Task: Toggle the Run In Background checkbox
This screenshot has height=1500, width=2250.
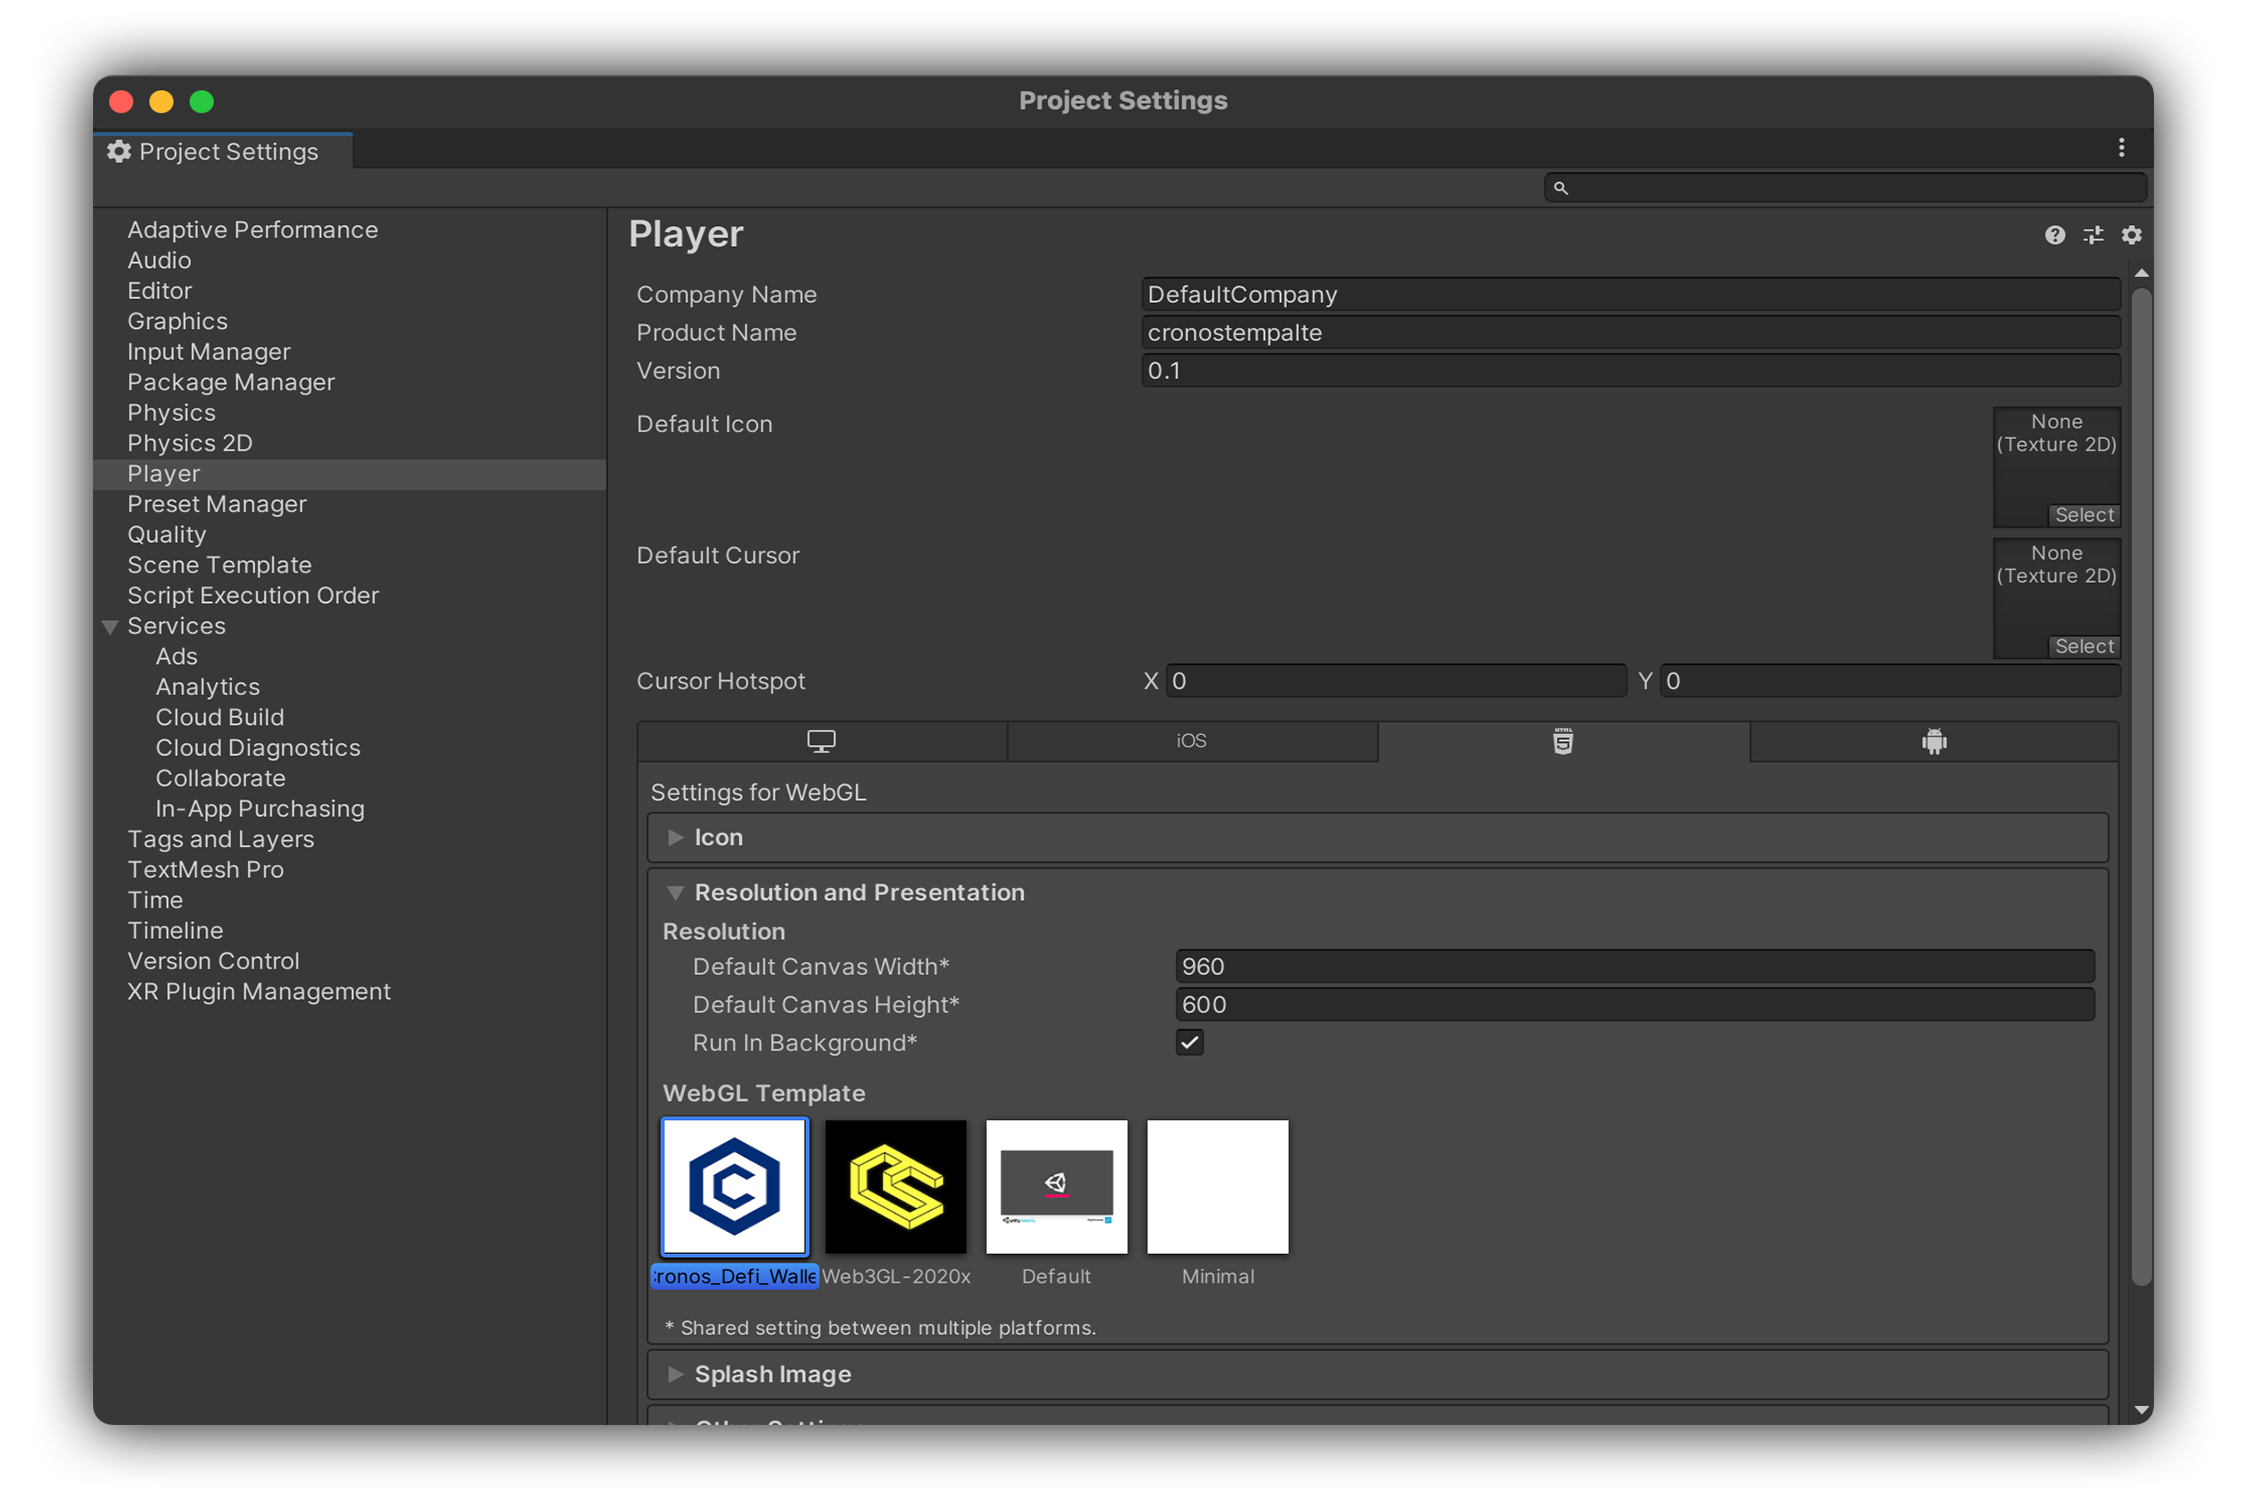Action: [1189, 1043]
